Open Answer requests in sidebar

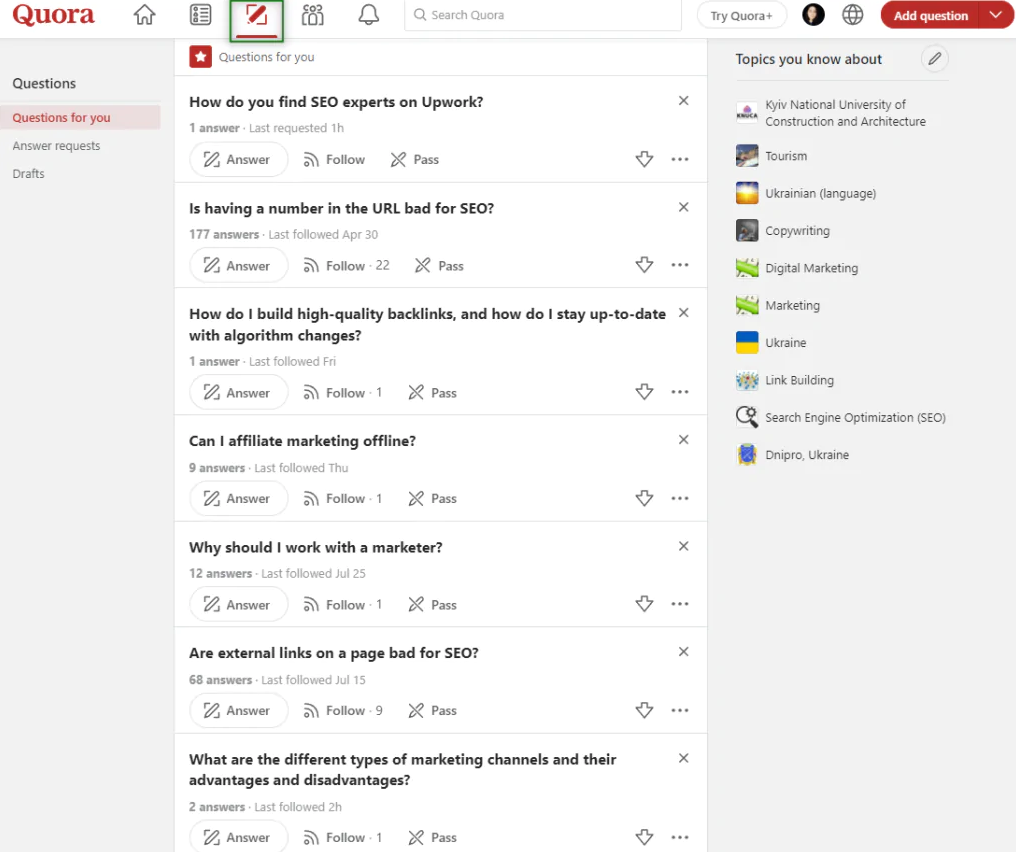56,146
